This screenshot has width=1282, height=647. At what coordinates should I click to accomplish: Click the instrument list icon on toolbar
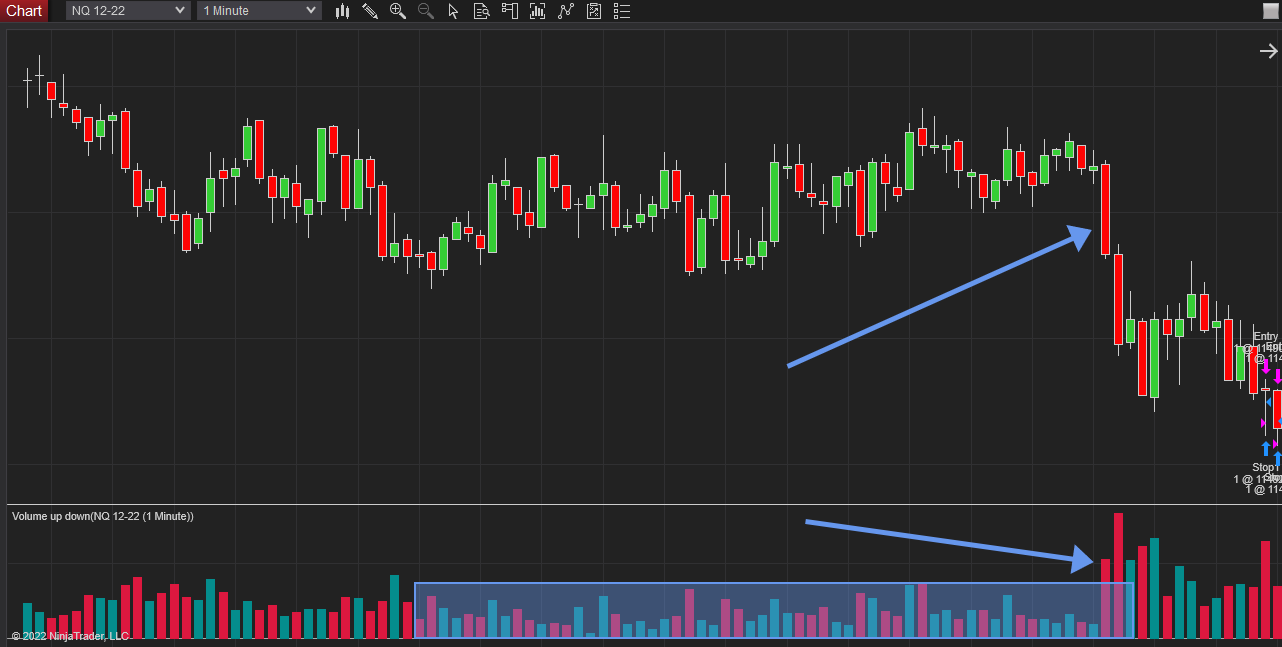[621, 11]
